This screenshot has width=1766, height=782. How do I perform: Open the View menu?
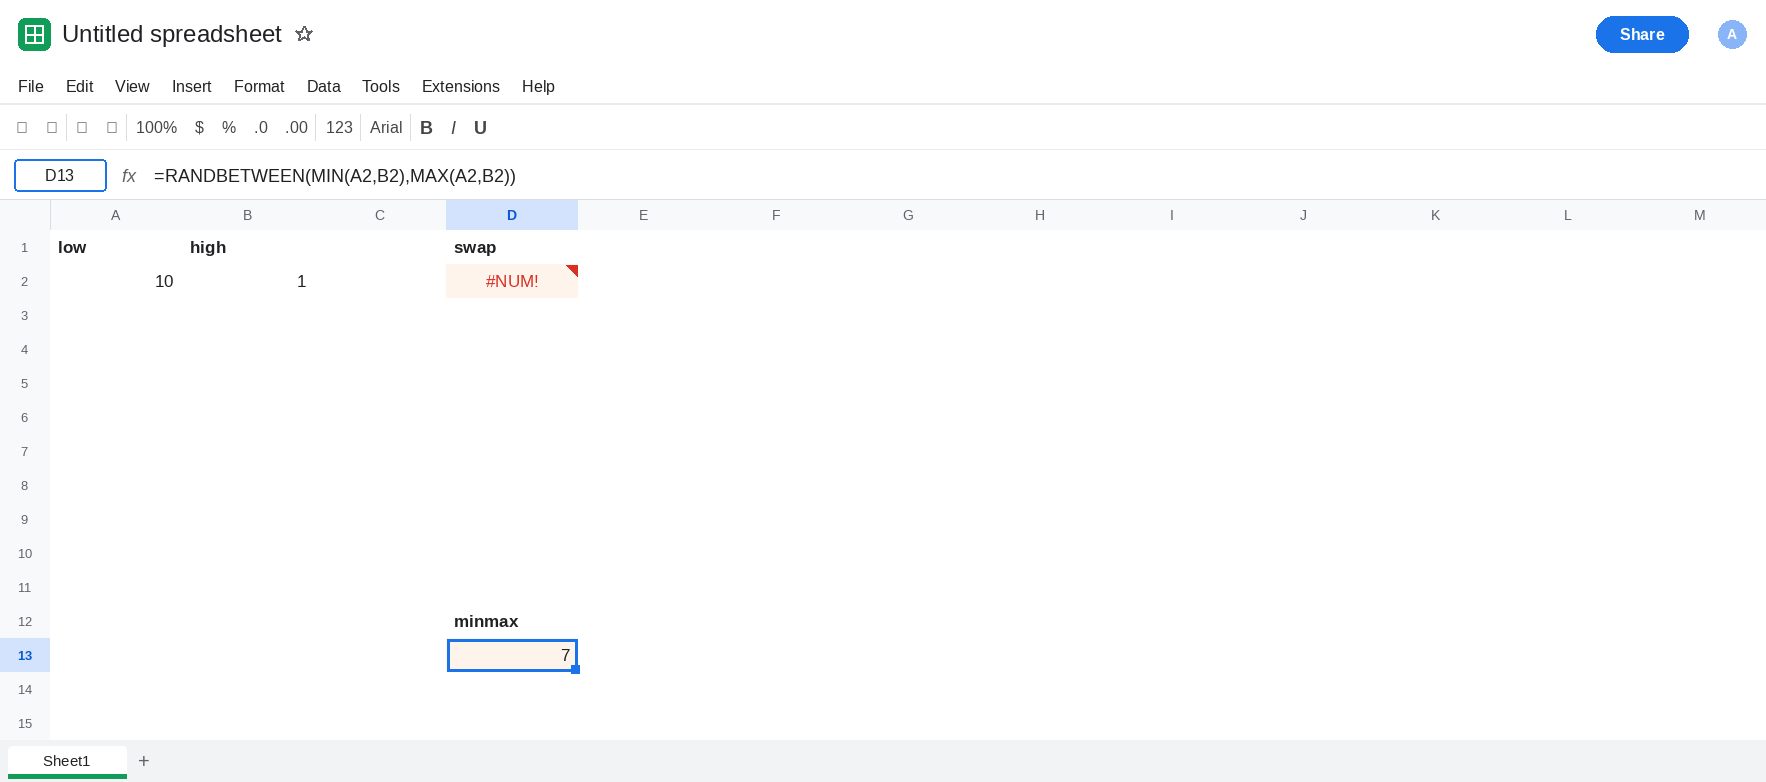click(132, 87)
